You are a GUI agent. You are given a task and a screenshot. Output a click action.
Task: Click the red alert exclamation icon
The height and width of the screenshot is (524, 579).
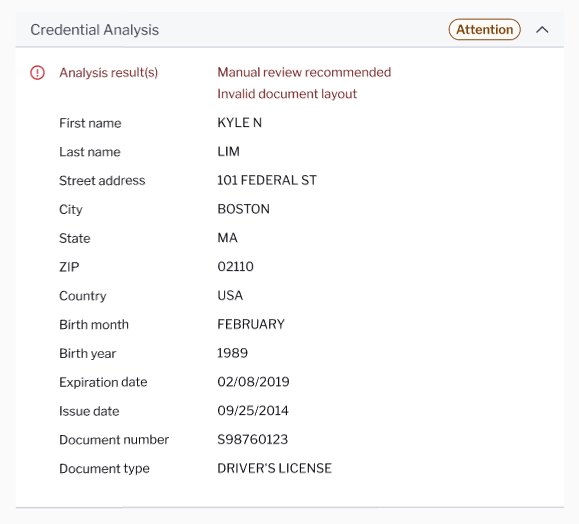[37, 72]
